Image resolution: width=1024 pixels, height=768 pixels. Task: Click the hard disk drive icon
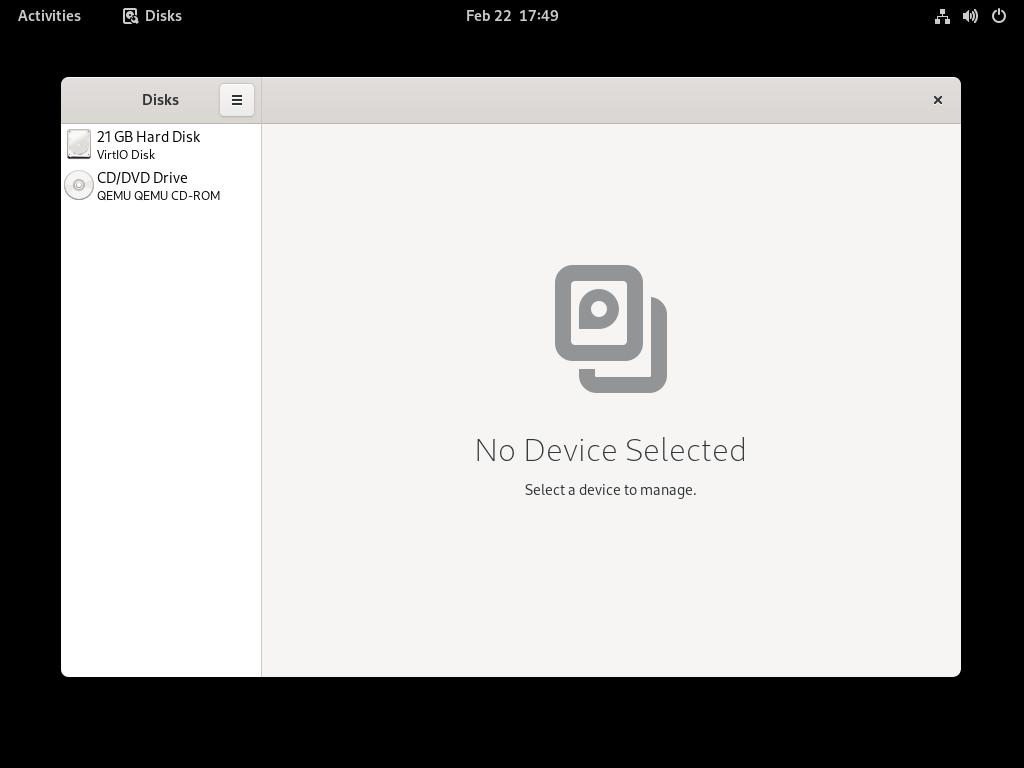tap(79, 144)
